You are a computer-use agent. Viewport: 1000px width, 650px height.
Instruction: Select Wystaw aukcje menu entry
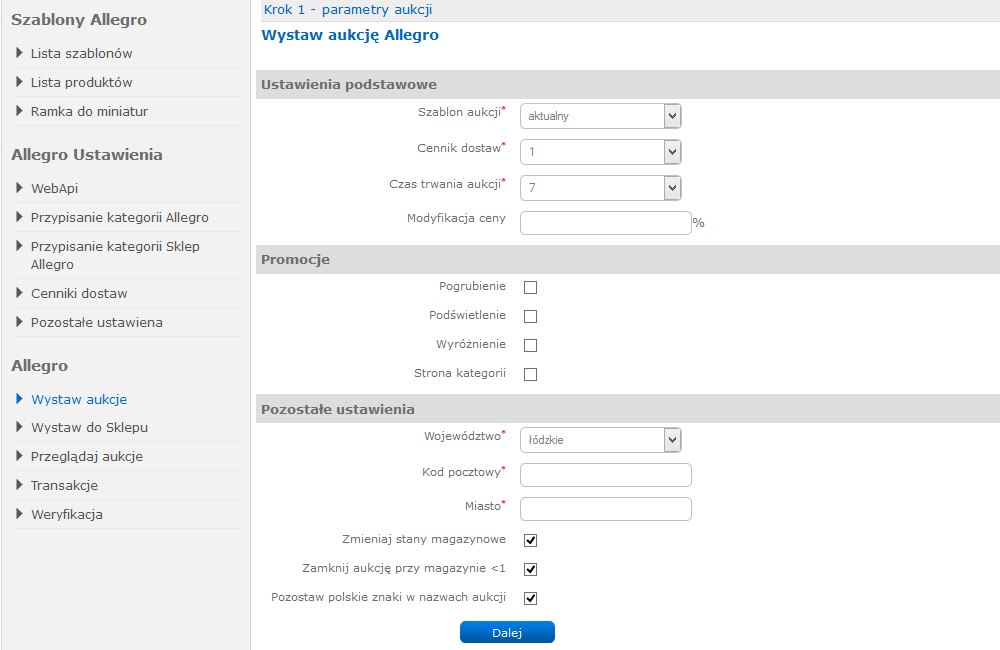[x=79, y=399]
